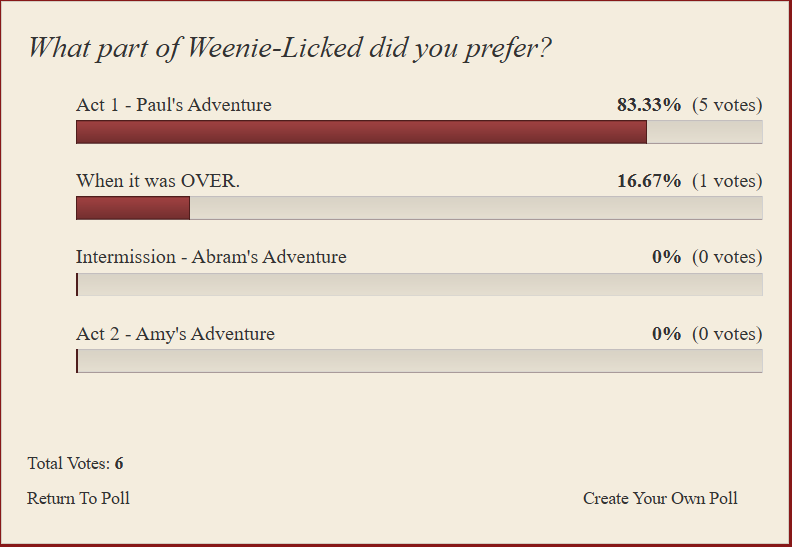Select the Act 2 - Amy's Adventure label
This screenshot has width=792, height=547.
(x=175, y=334)
